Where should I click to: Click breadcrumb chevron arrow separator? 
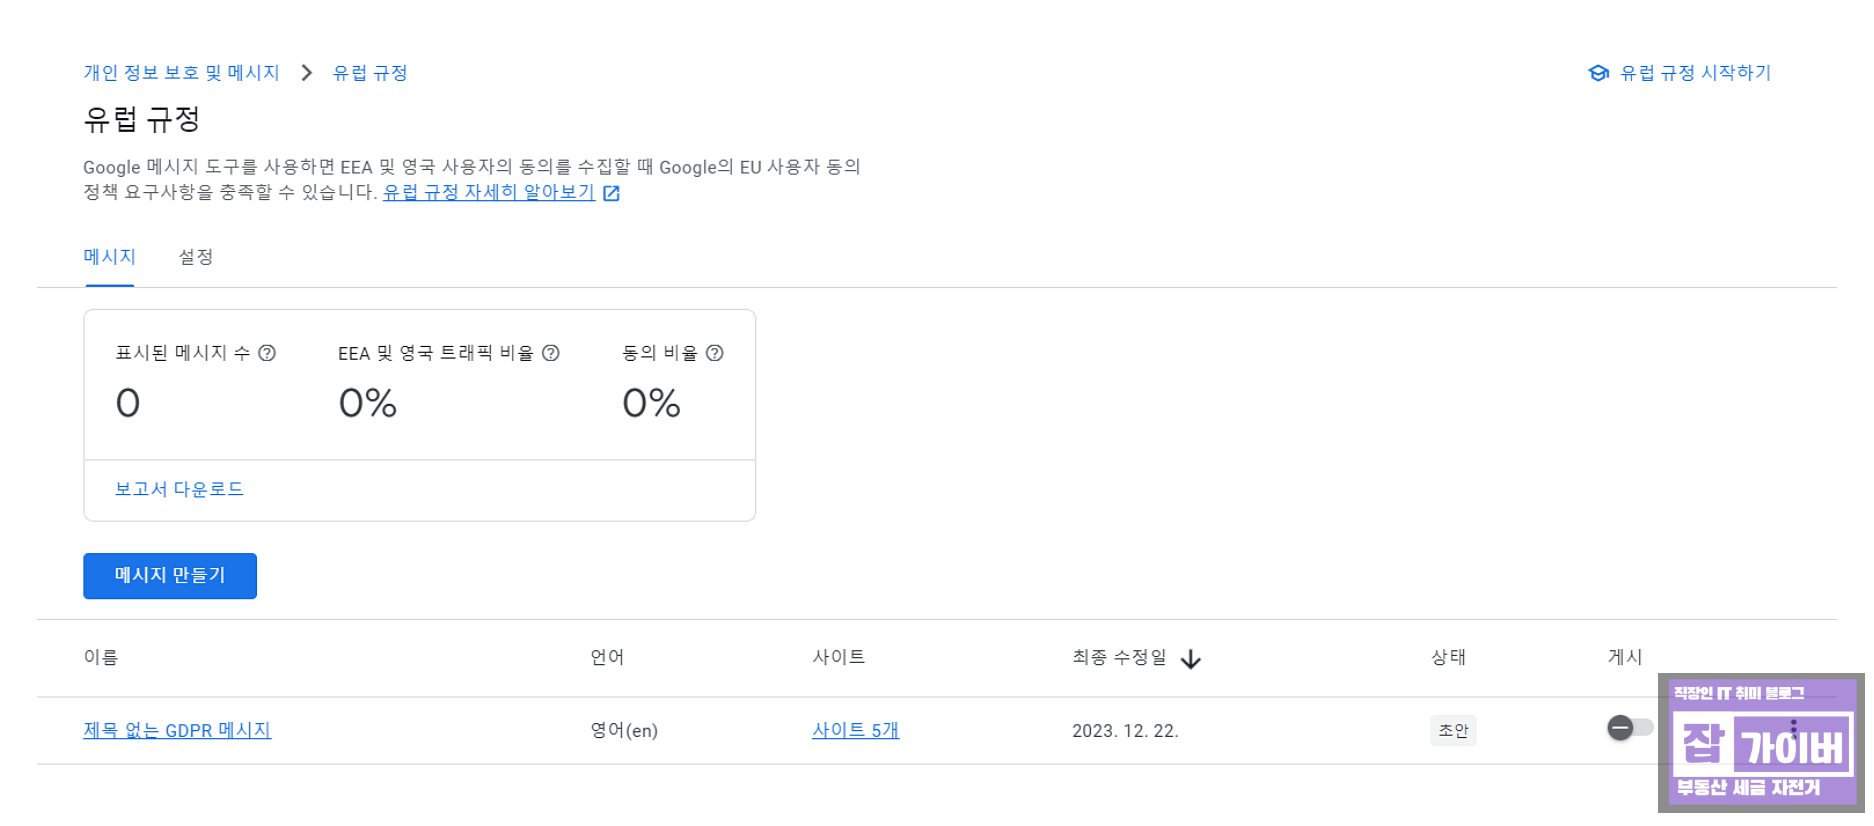307,73
